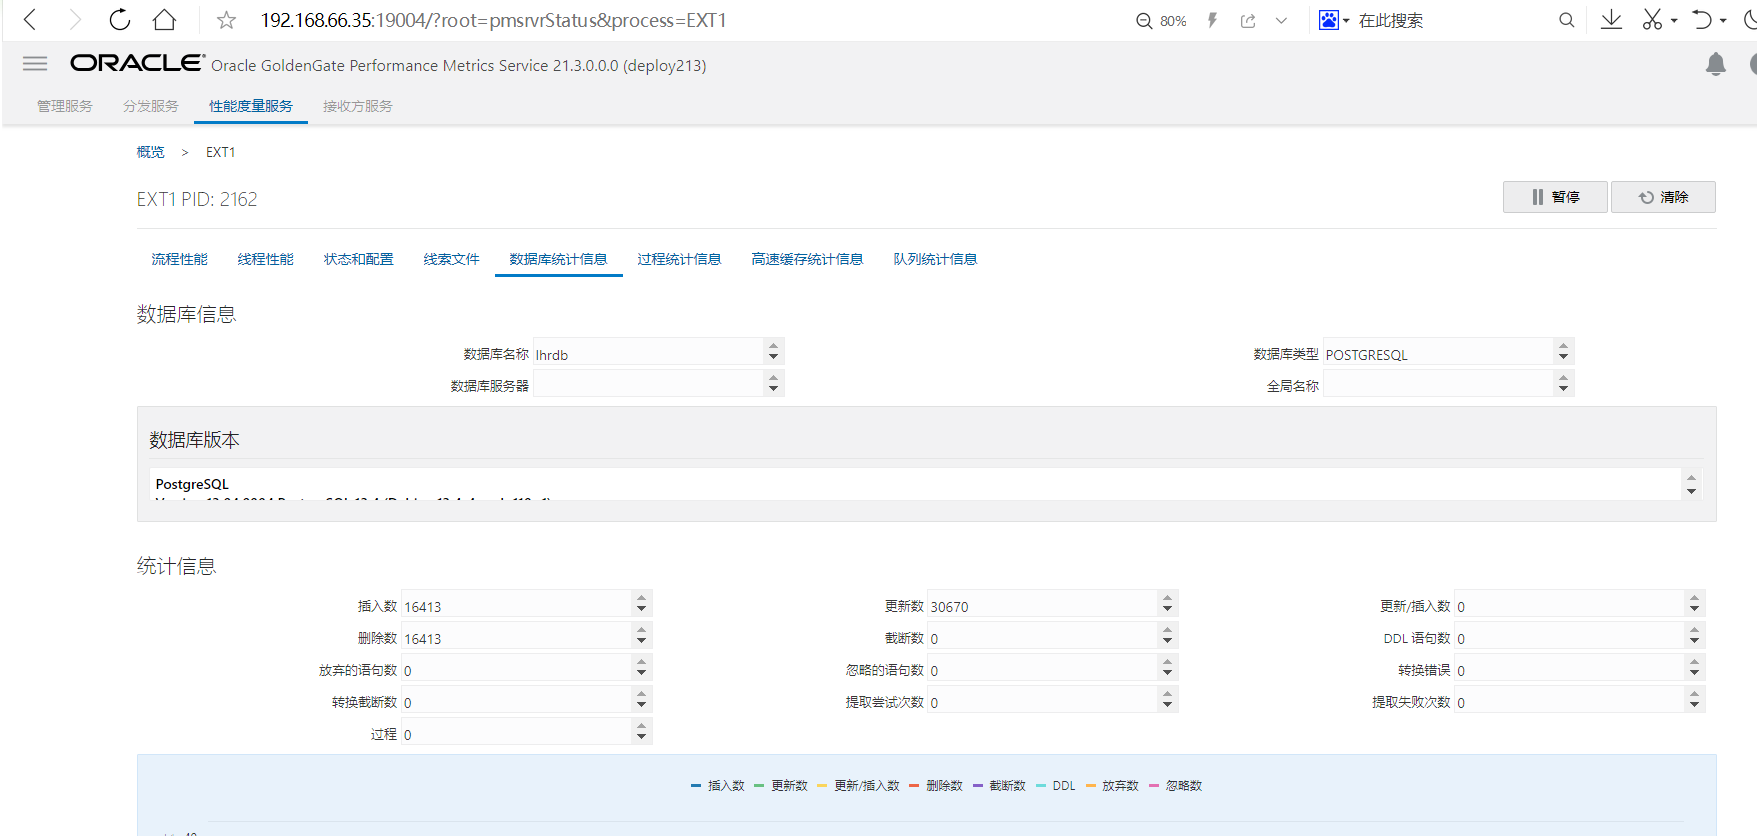Toggle the 删除数 series in chart legend
Image resolution: width=1757 pixels, height=836 pixels.
tap(936, 786)
